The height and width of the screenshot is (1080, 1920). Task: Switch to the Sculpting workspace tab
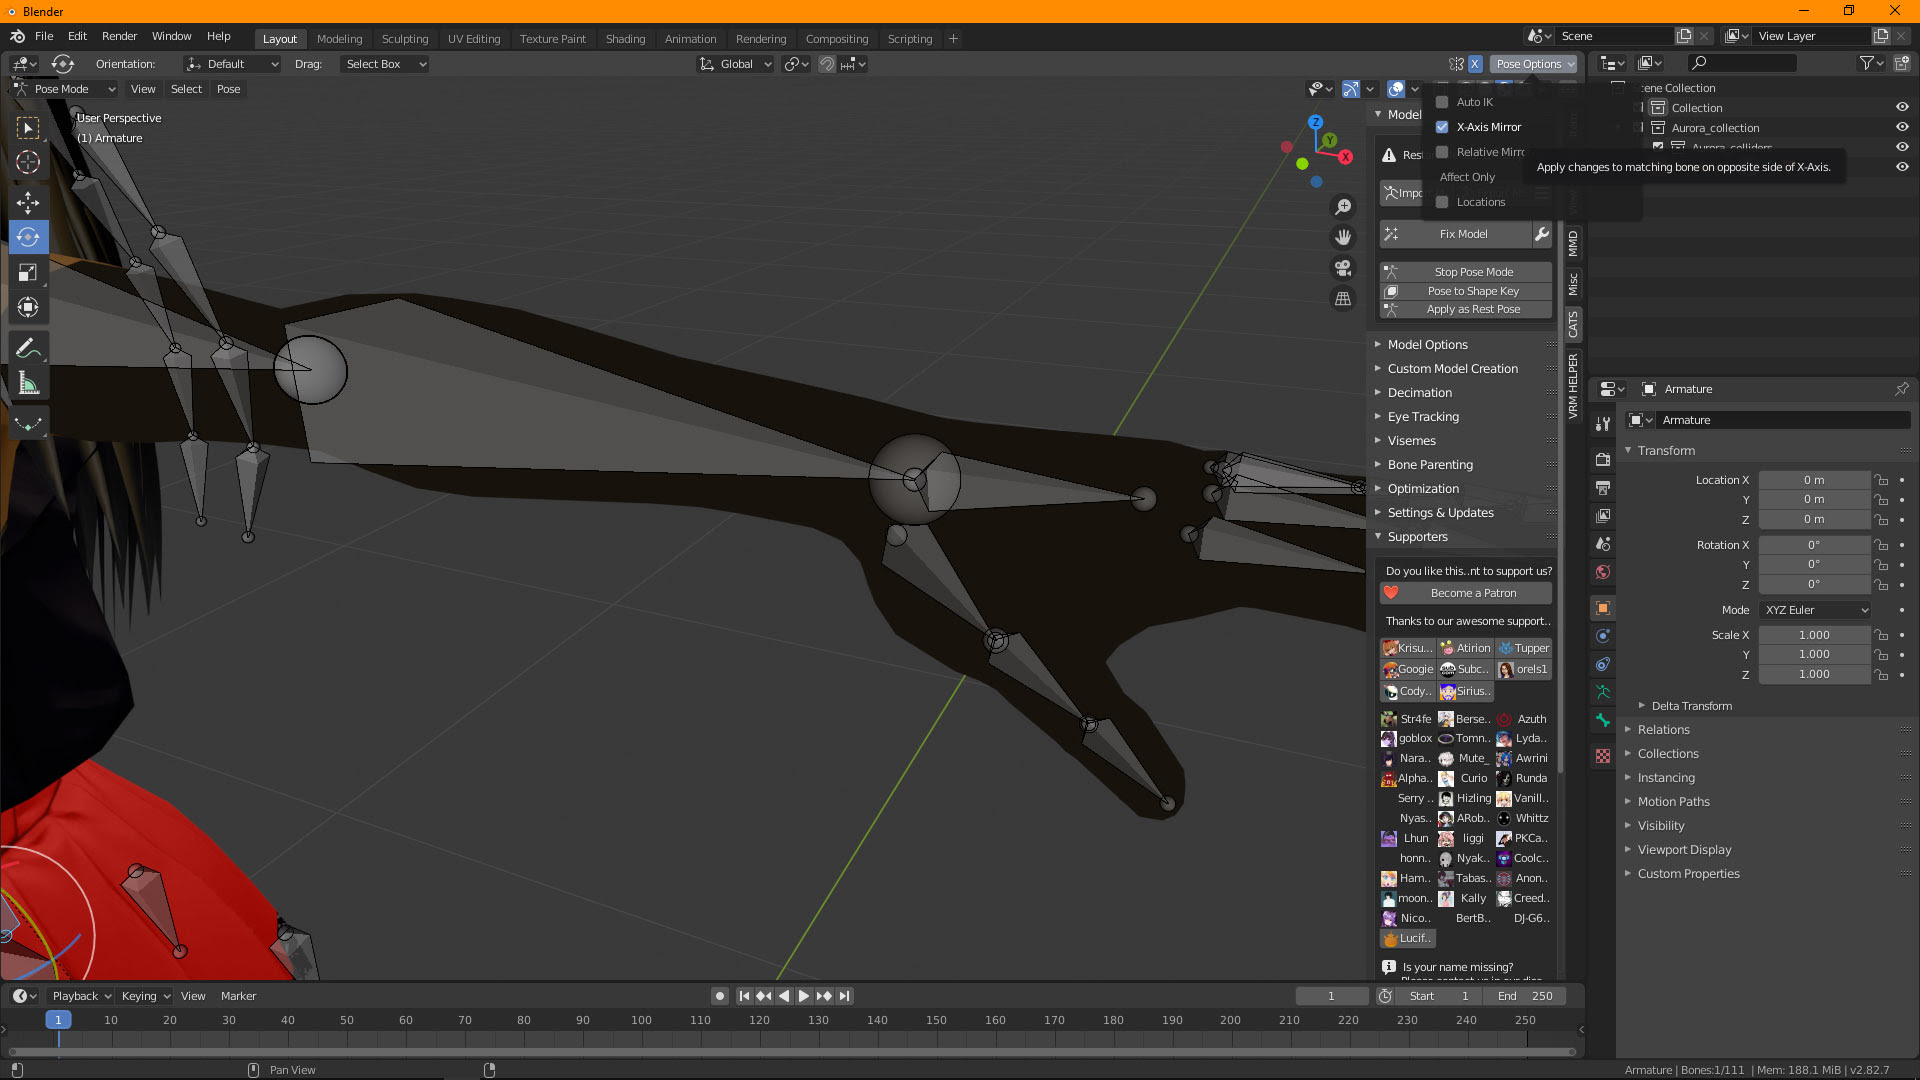coord(404,39)
